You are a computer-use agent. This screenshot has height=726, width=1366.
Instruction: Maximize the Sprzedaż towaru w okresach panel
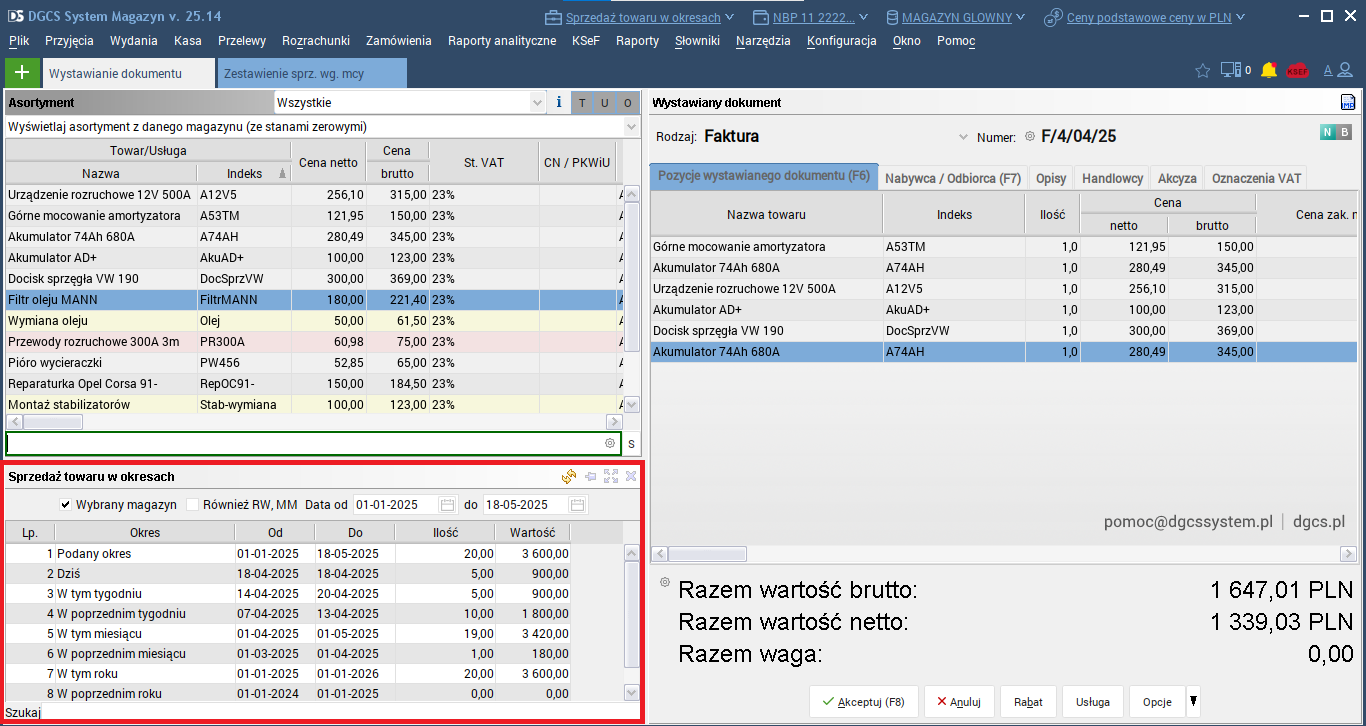pyautogui.click(x=611, y=477)
